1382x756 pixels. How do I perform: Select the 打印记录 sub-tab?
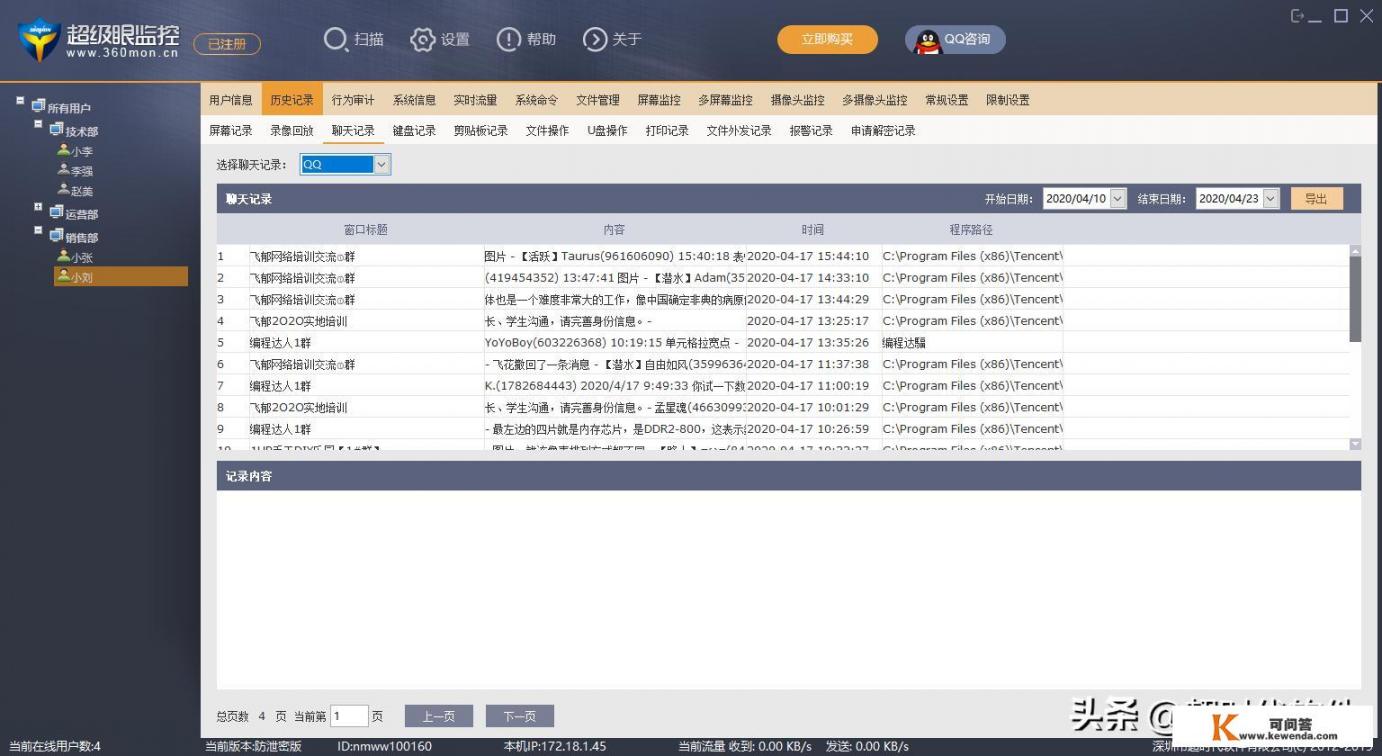(667, 131)
